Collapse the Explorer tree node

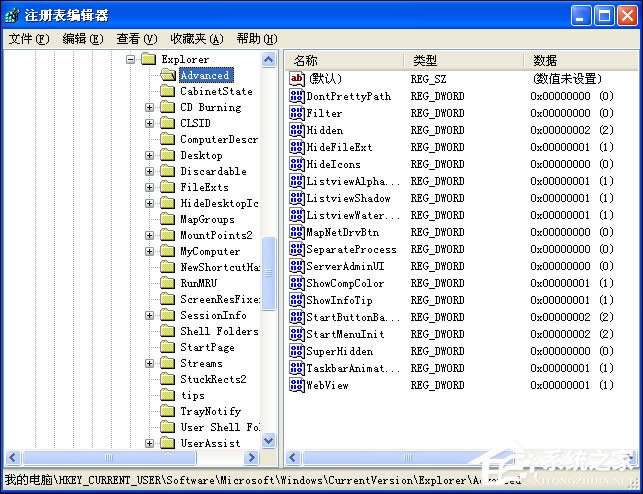click(x=130, y=59)
